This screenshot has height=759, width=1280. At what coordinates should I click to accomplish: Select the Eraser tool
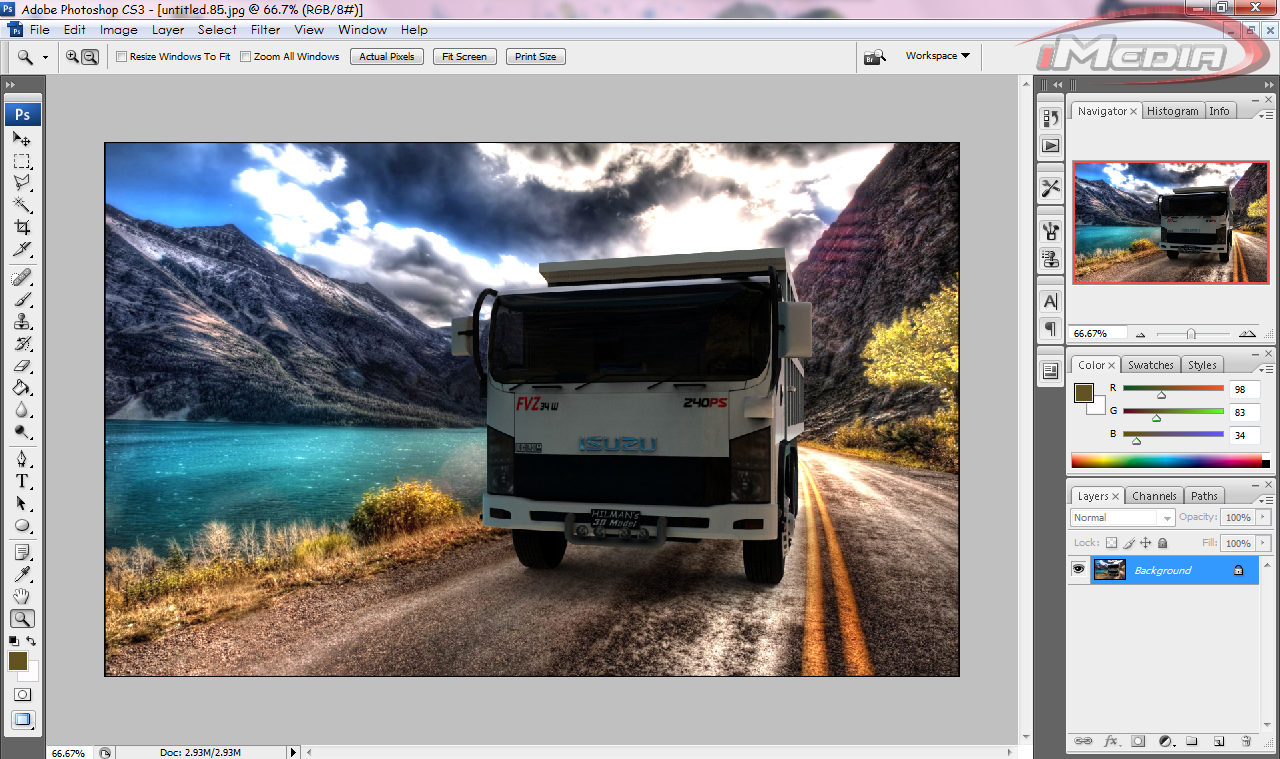tap(22, 366)
